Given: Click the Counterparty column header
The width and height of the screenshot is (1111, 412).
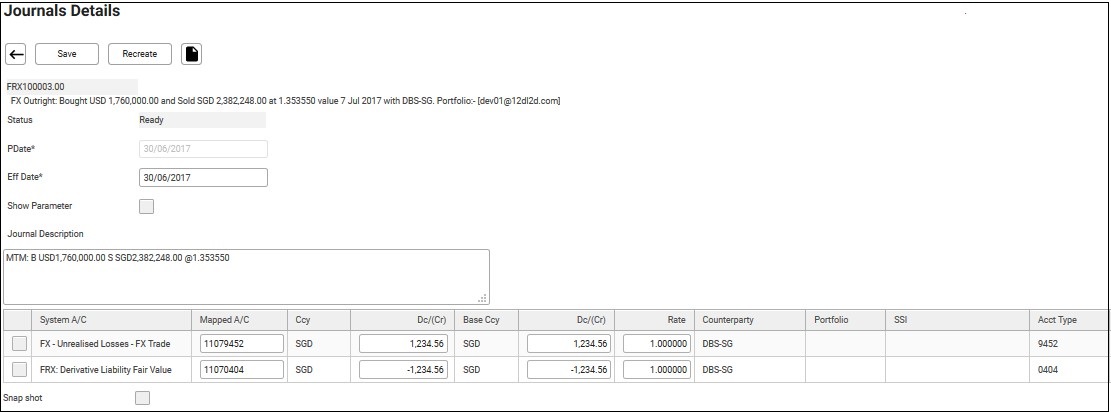Looking at the screenshot, I should (728, 320).
